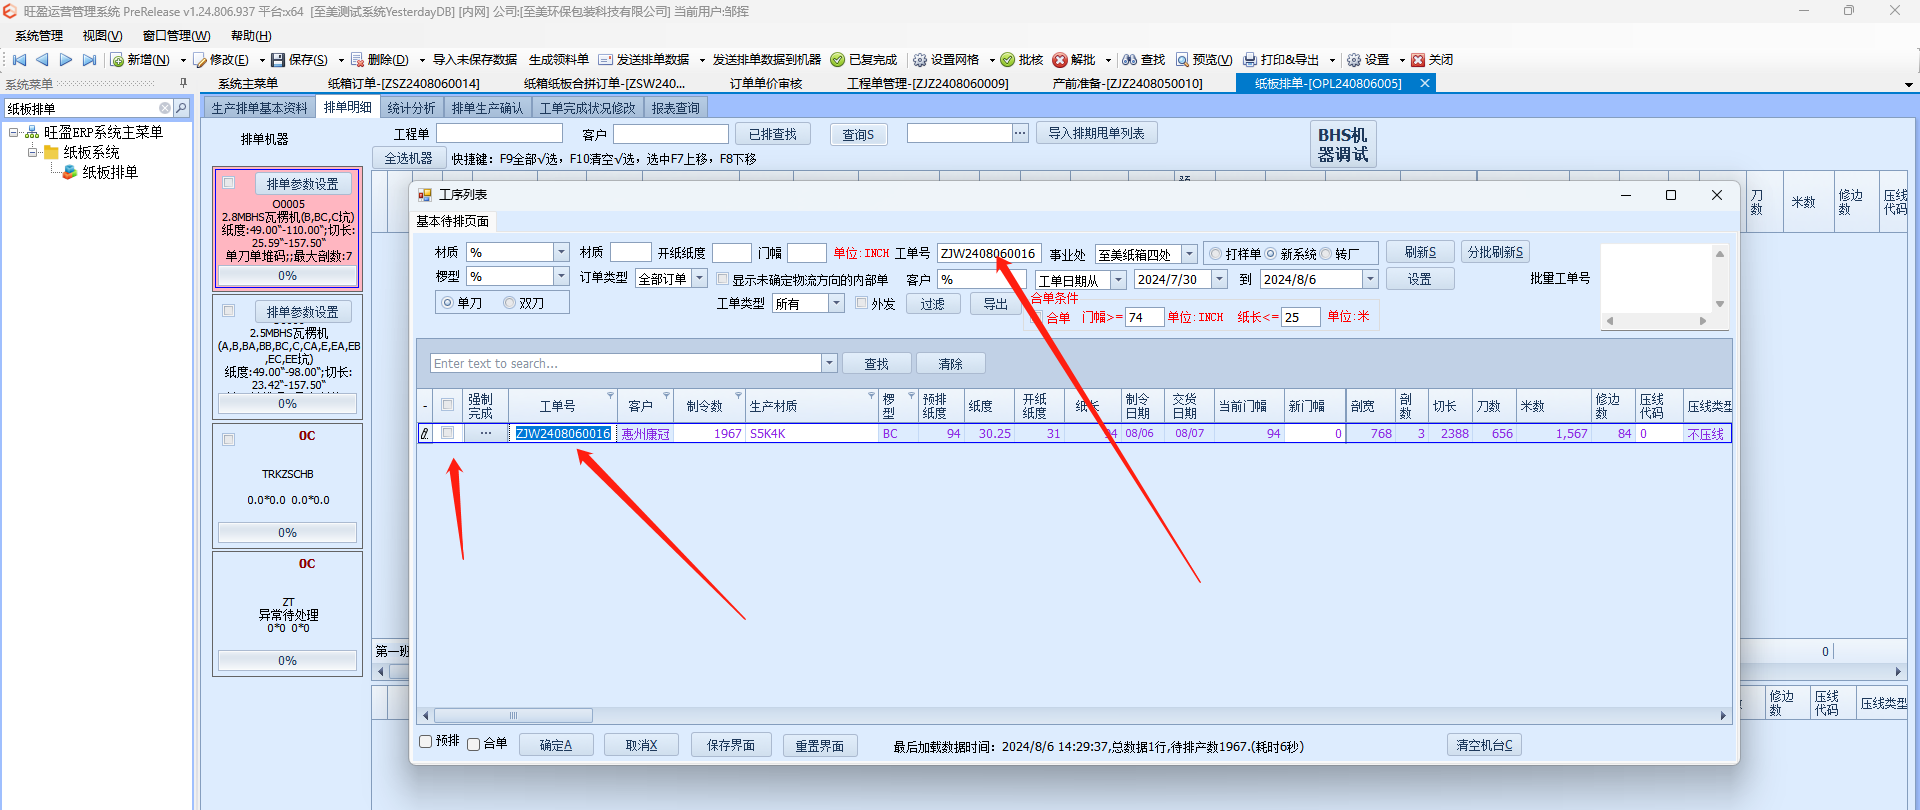Click the 过滤 filter button

click(933, 304)
